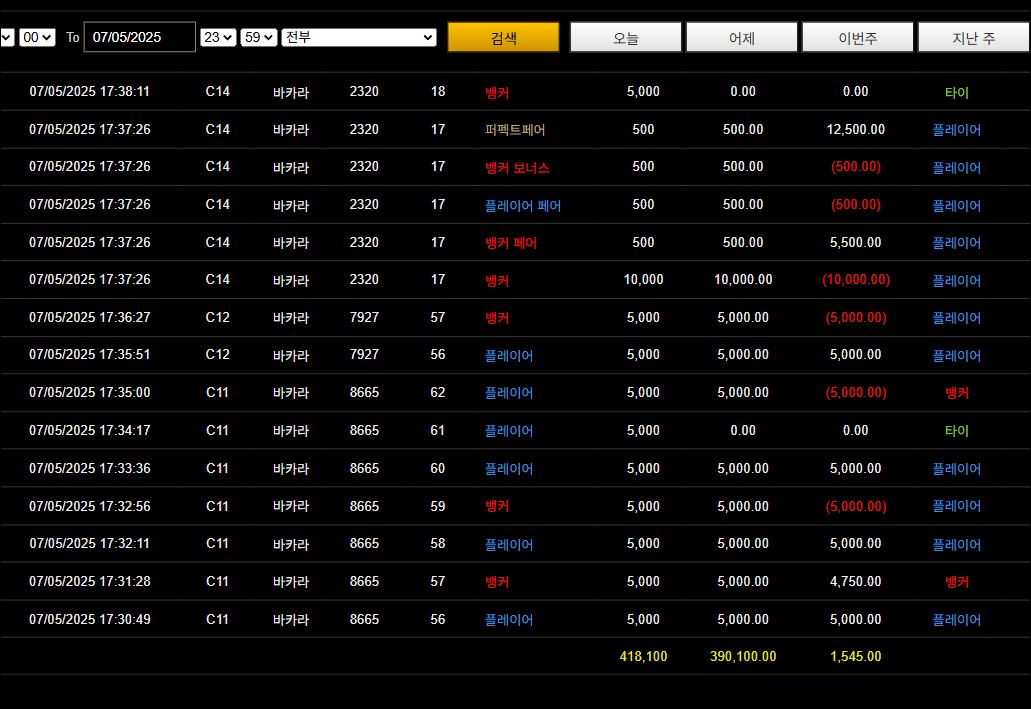Screen dimensions: 1031x709
Task: Click the 4,750.00 payout value
Action: click(x=855, y=581)
